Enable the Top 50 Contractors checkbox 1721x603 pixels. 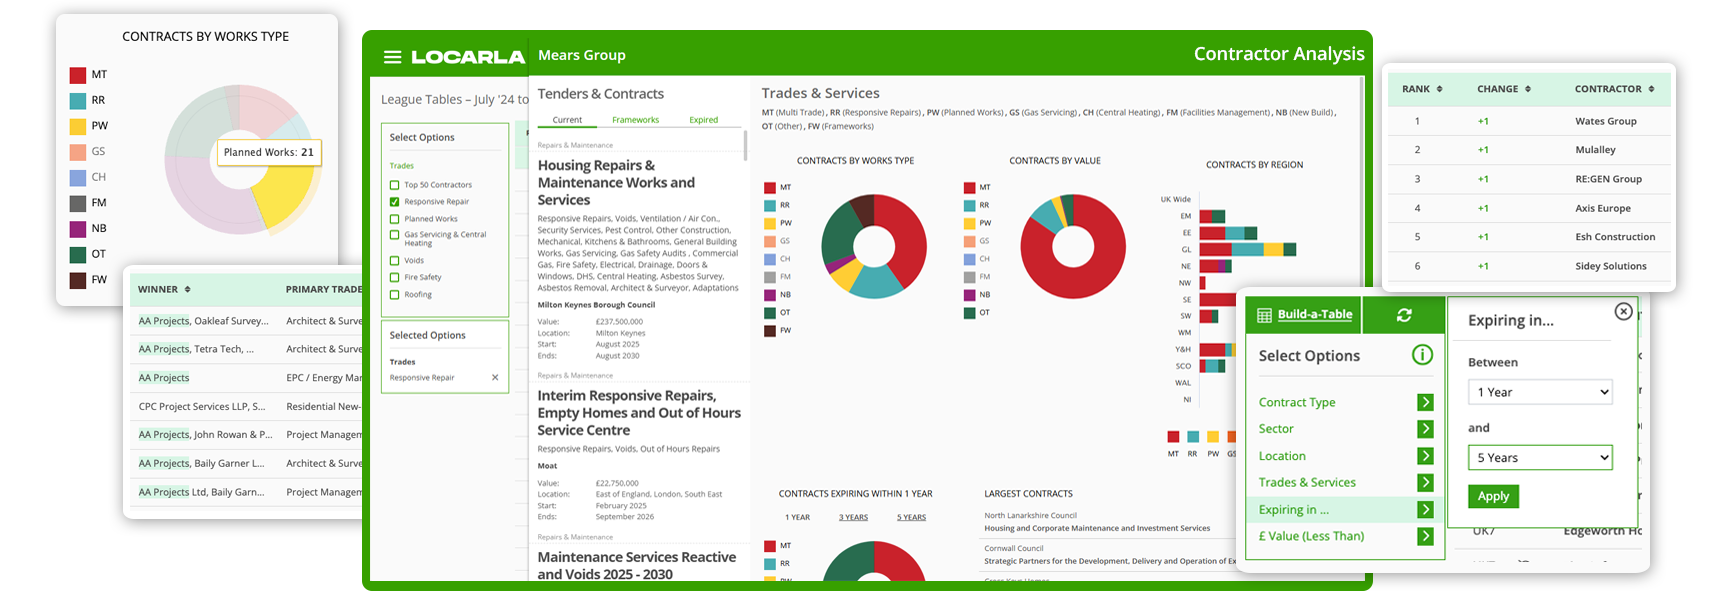pyautogui.click(x=395, y=185)
